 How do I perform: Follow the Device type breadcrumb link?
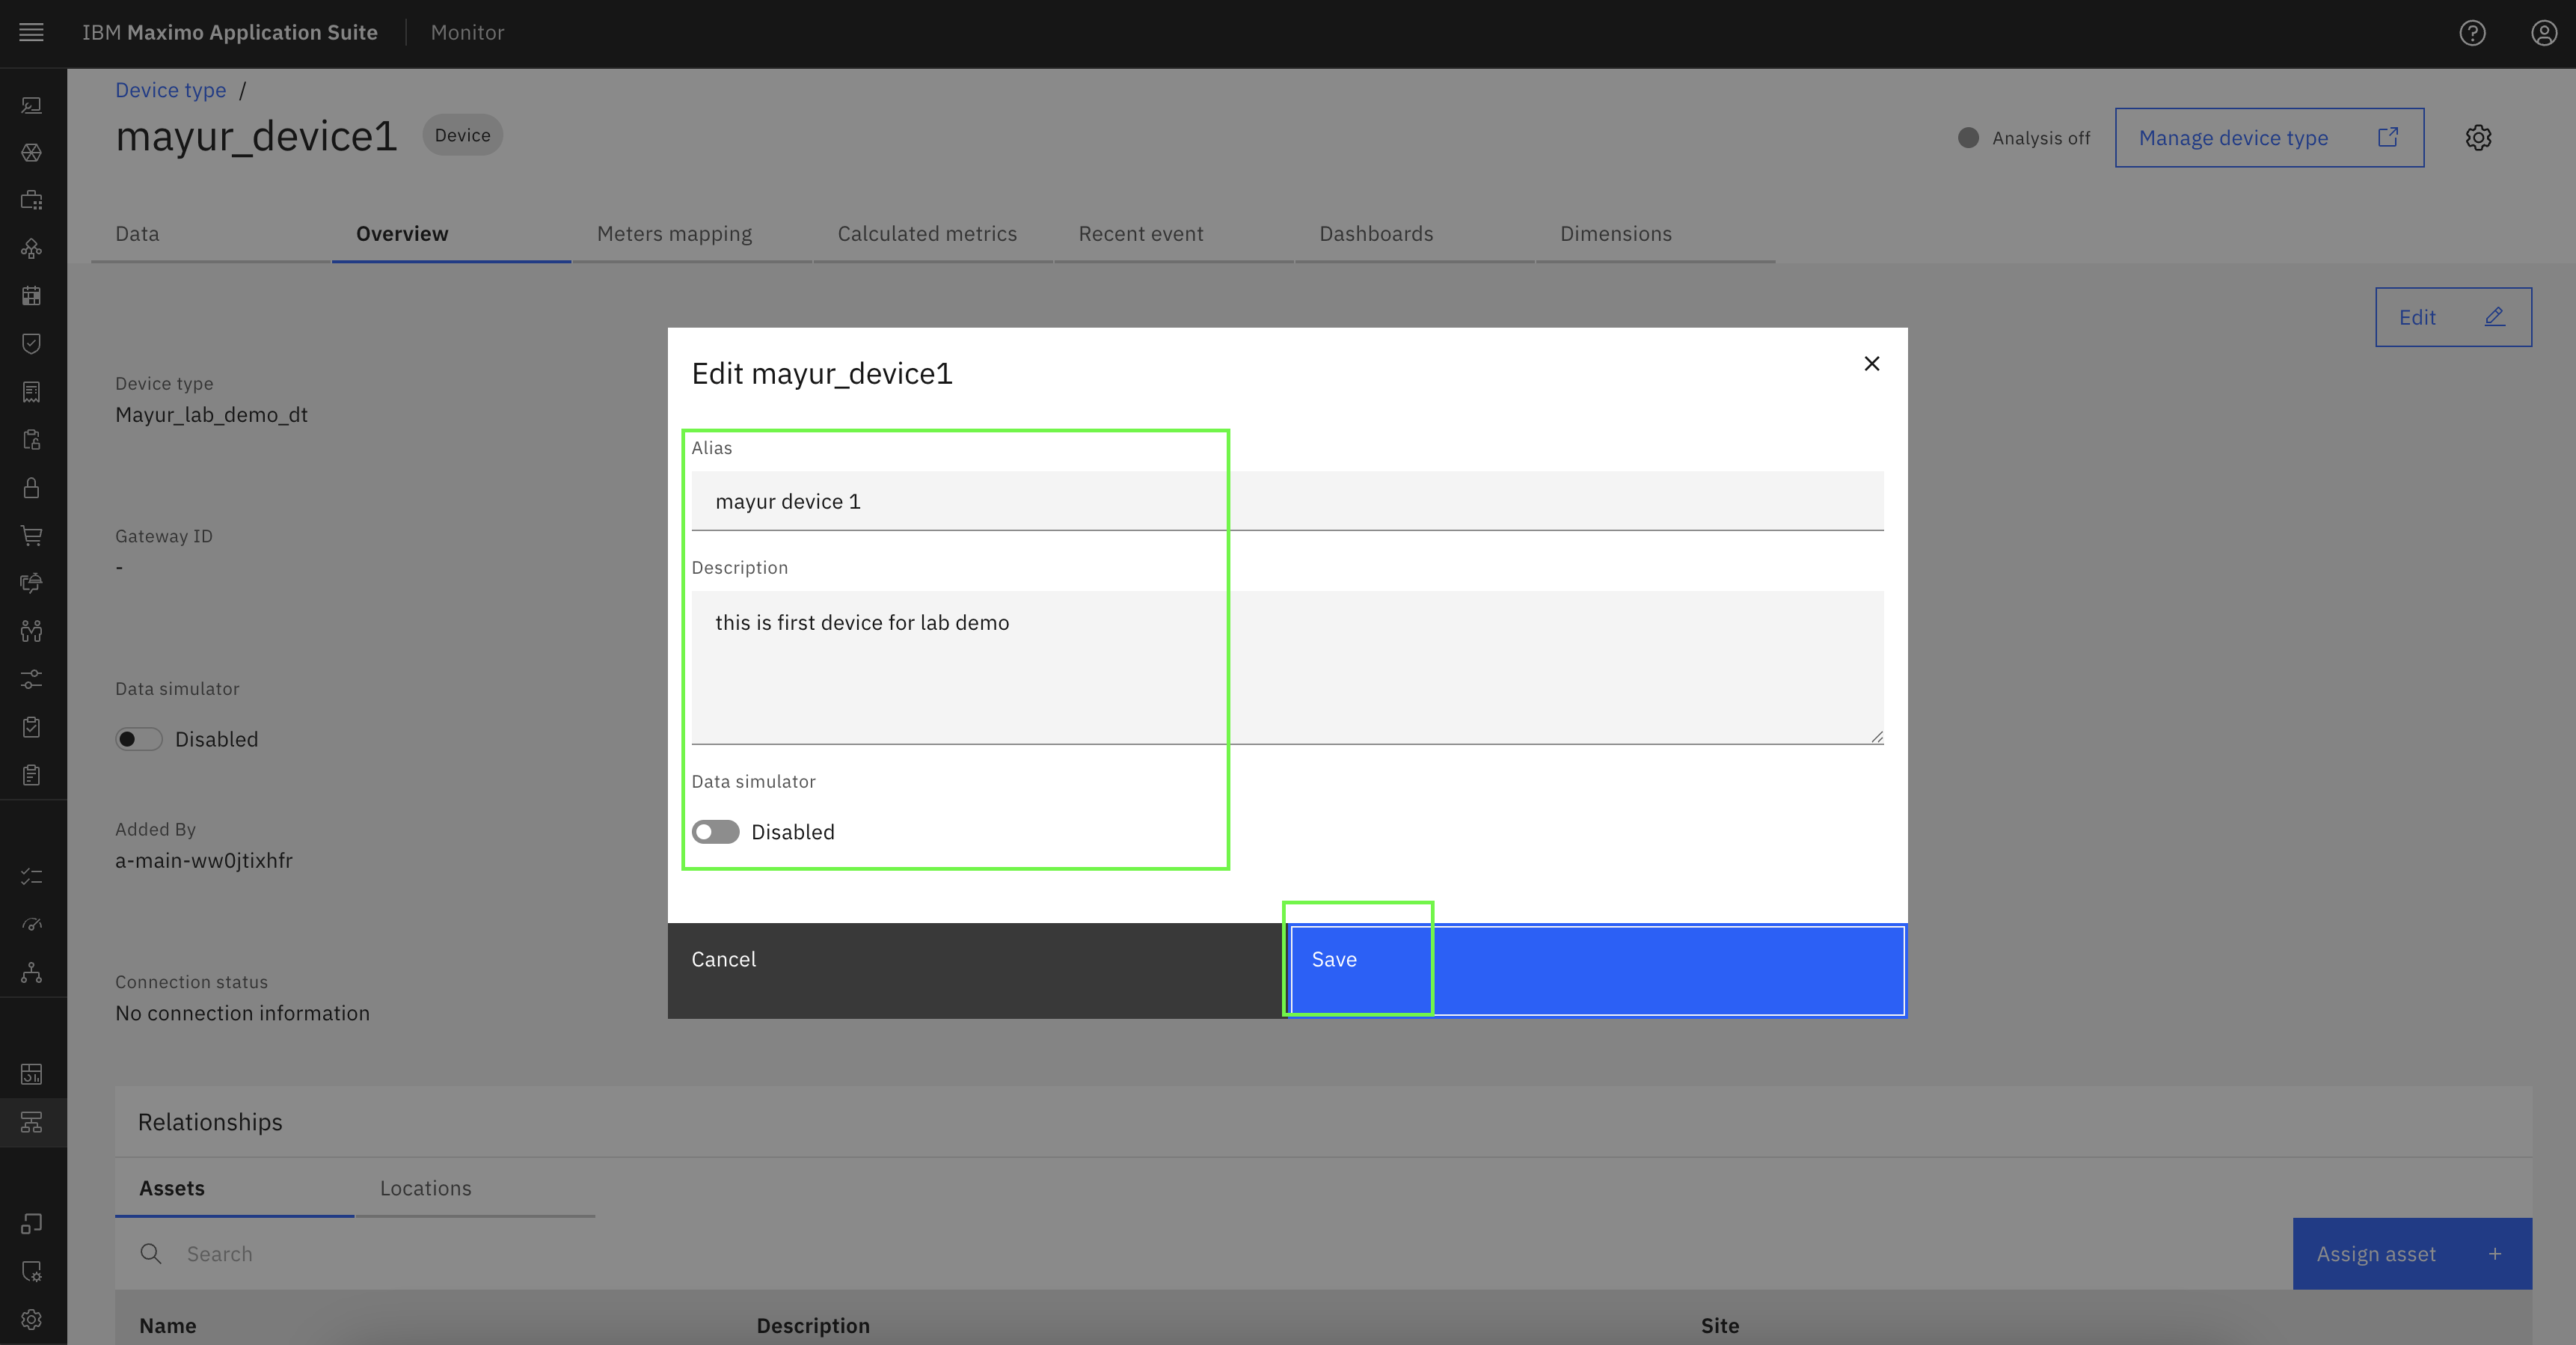point(171,90)
